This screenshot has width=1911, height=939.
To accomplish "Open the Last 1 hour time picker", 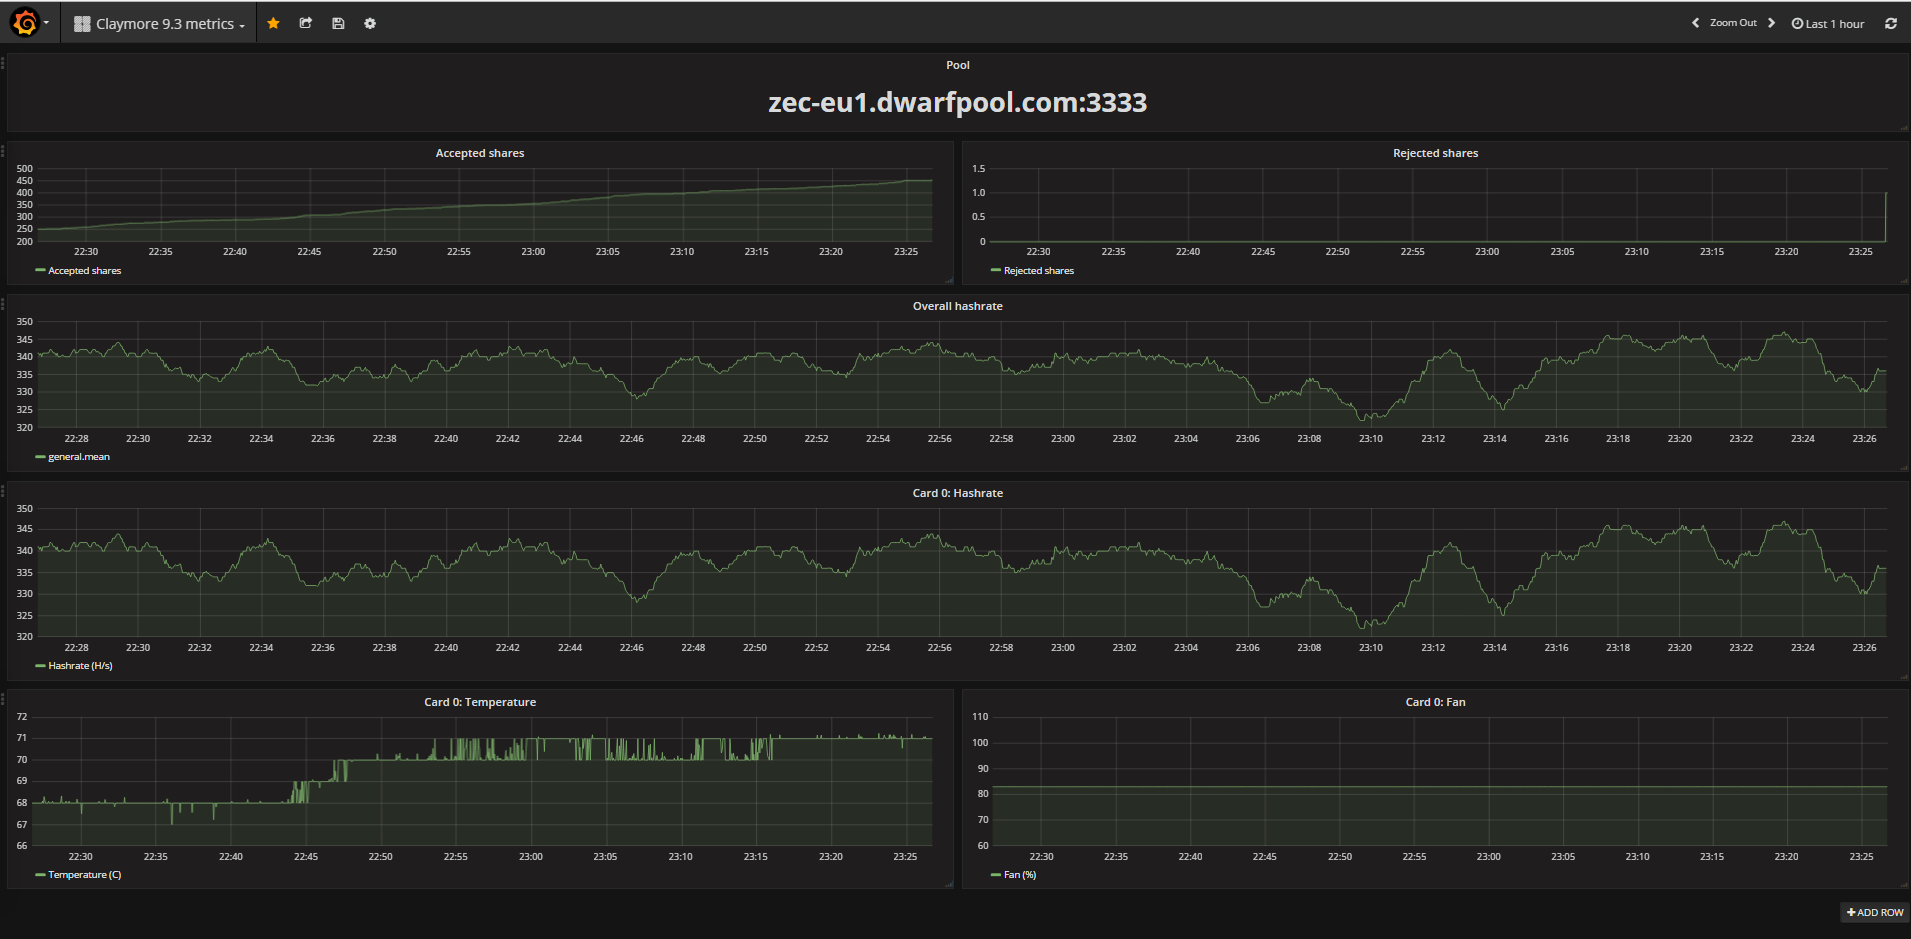I will click(1828, 24).
